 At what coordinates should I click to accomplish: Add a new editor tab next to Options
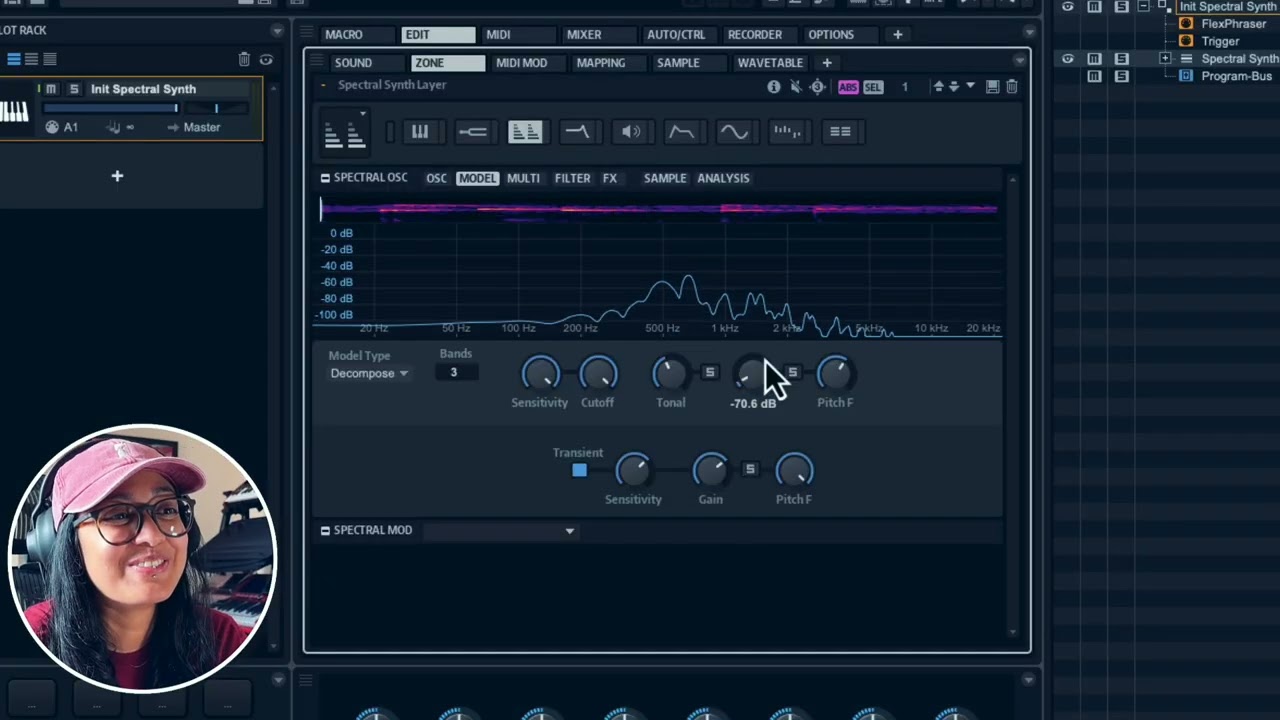[x=897, y=34]
